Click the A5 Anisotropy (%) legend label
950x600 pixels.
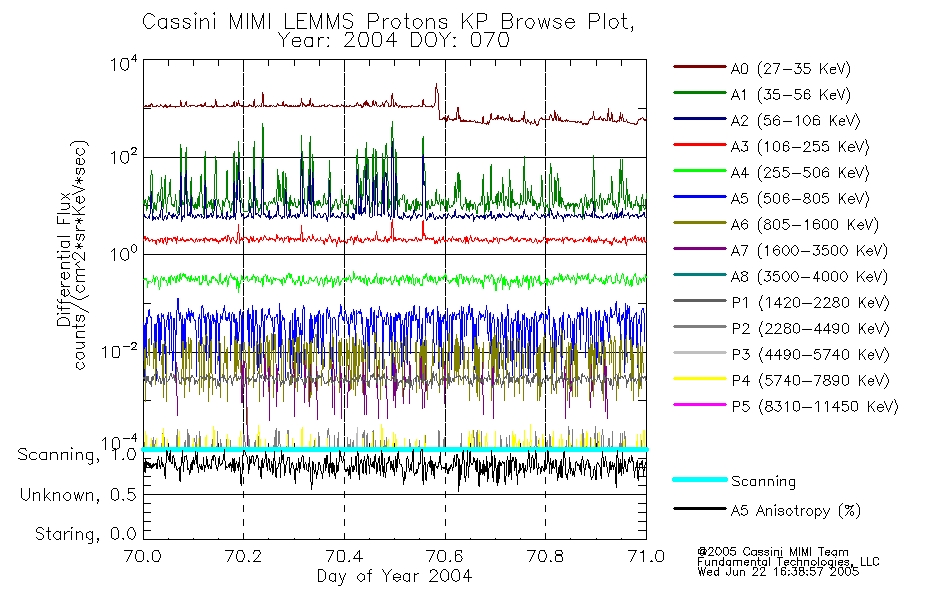coord(796,511)
